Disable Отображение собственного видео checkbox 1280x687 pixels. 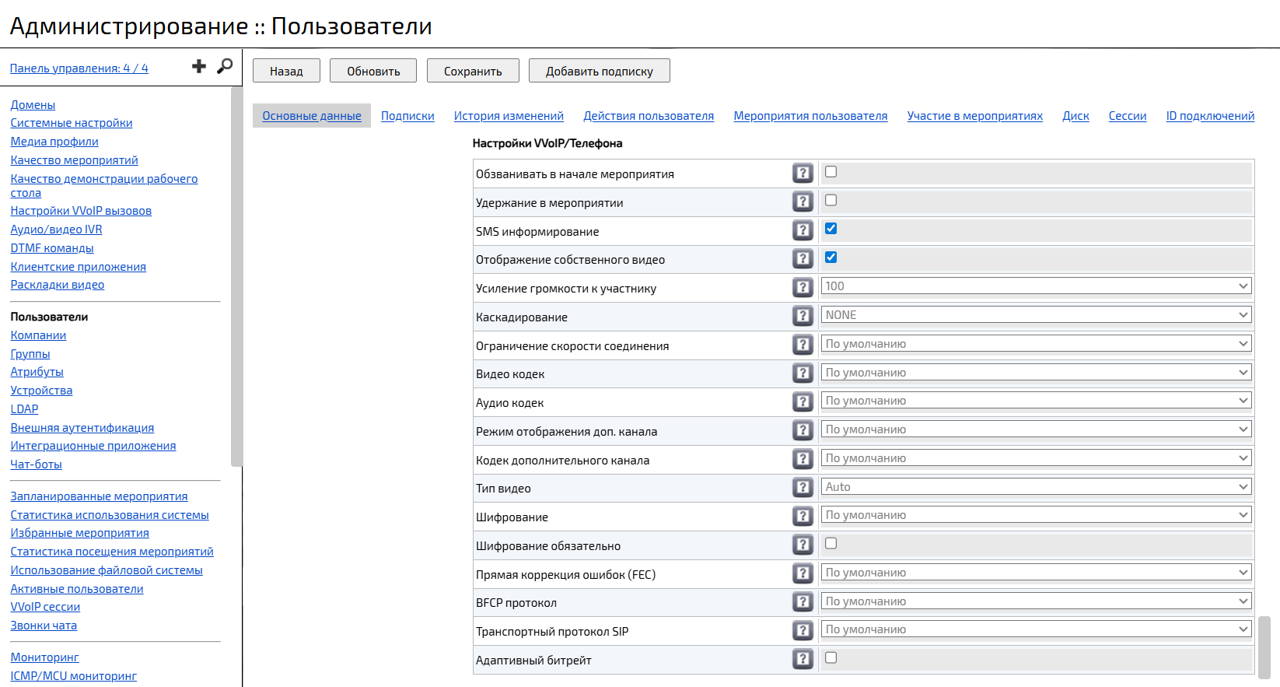tap(831, 258)
